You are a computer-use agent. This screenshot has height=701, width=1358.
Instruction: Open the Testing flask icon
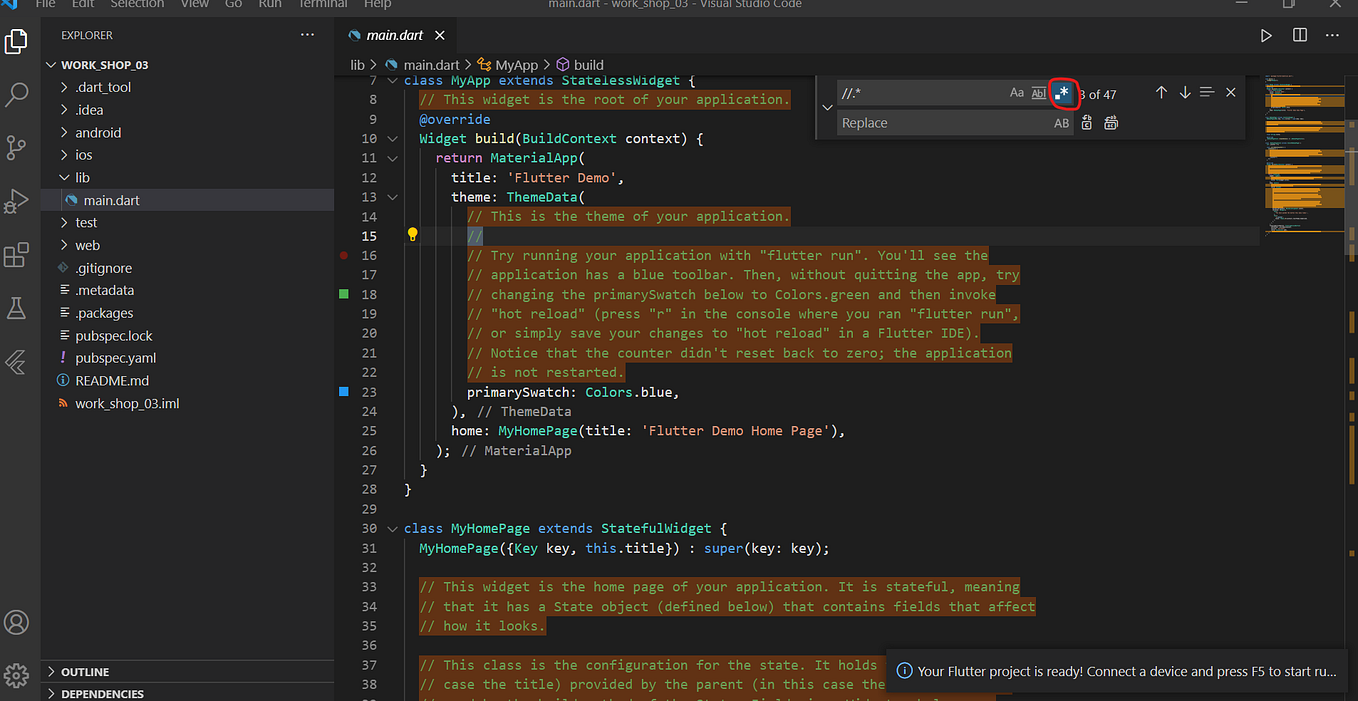coord(17,308)
